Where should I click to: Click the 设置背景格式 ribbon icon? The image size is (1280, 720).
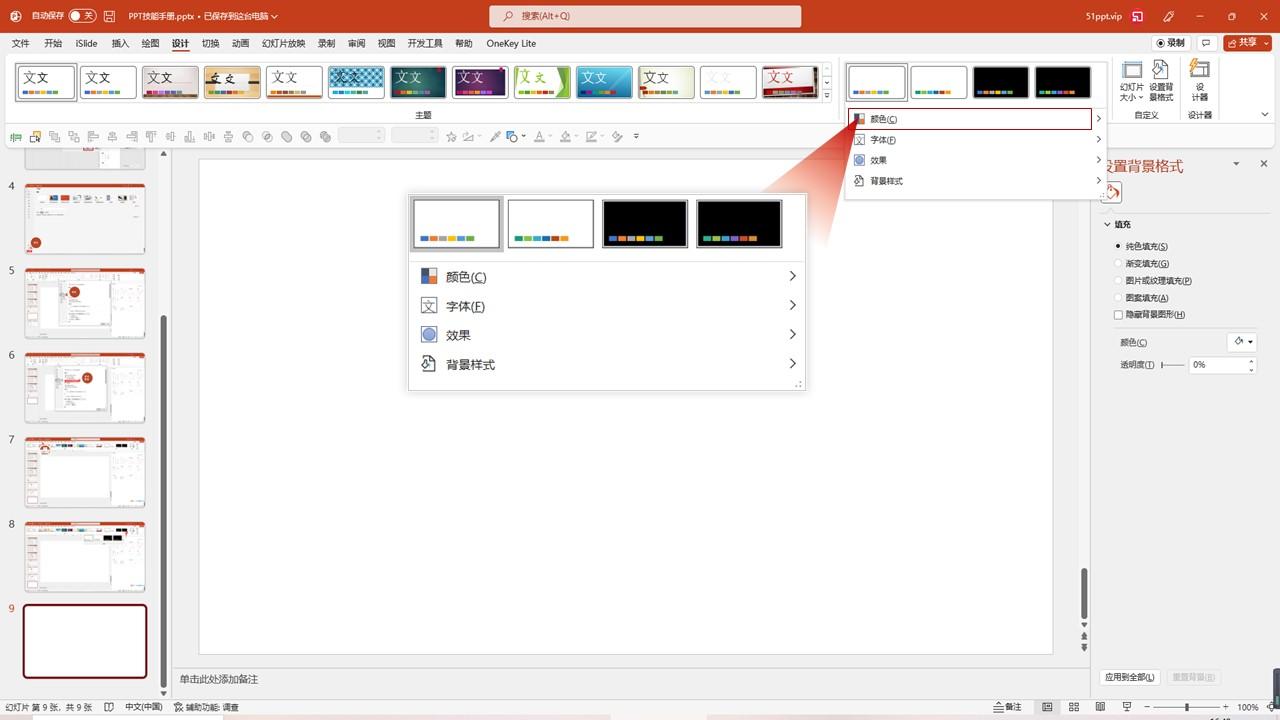tap(1161, 81)
